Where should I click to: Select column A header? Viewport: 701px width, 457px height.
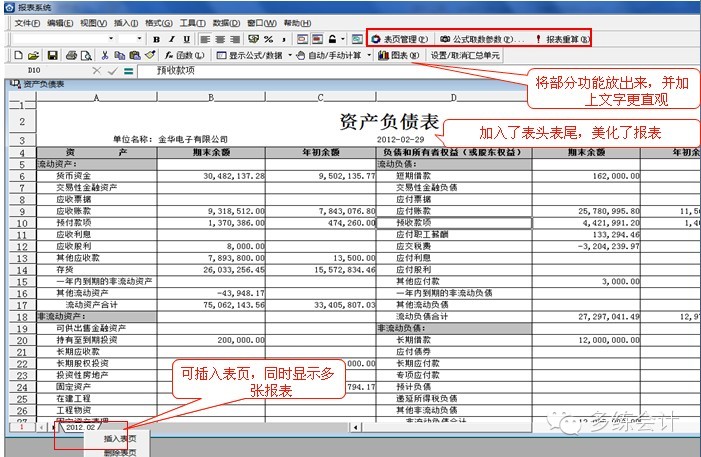point(97,97)
